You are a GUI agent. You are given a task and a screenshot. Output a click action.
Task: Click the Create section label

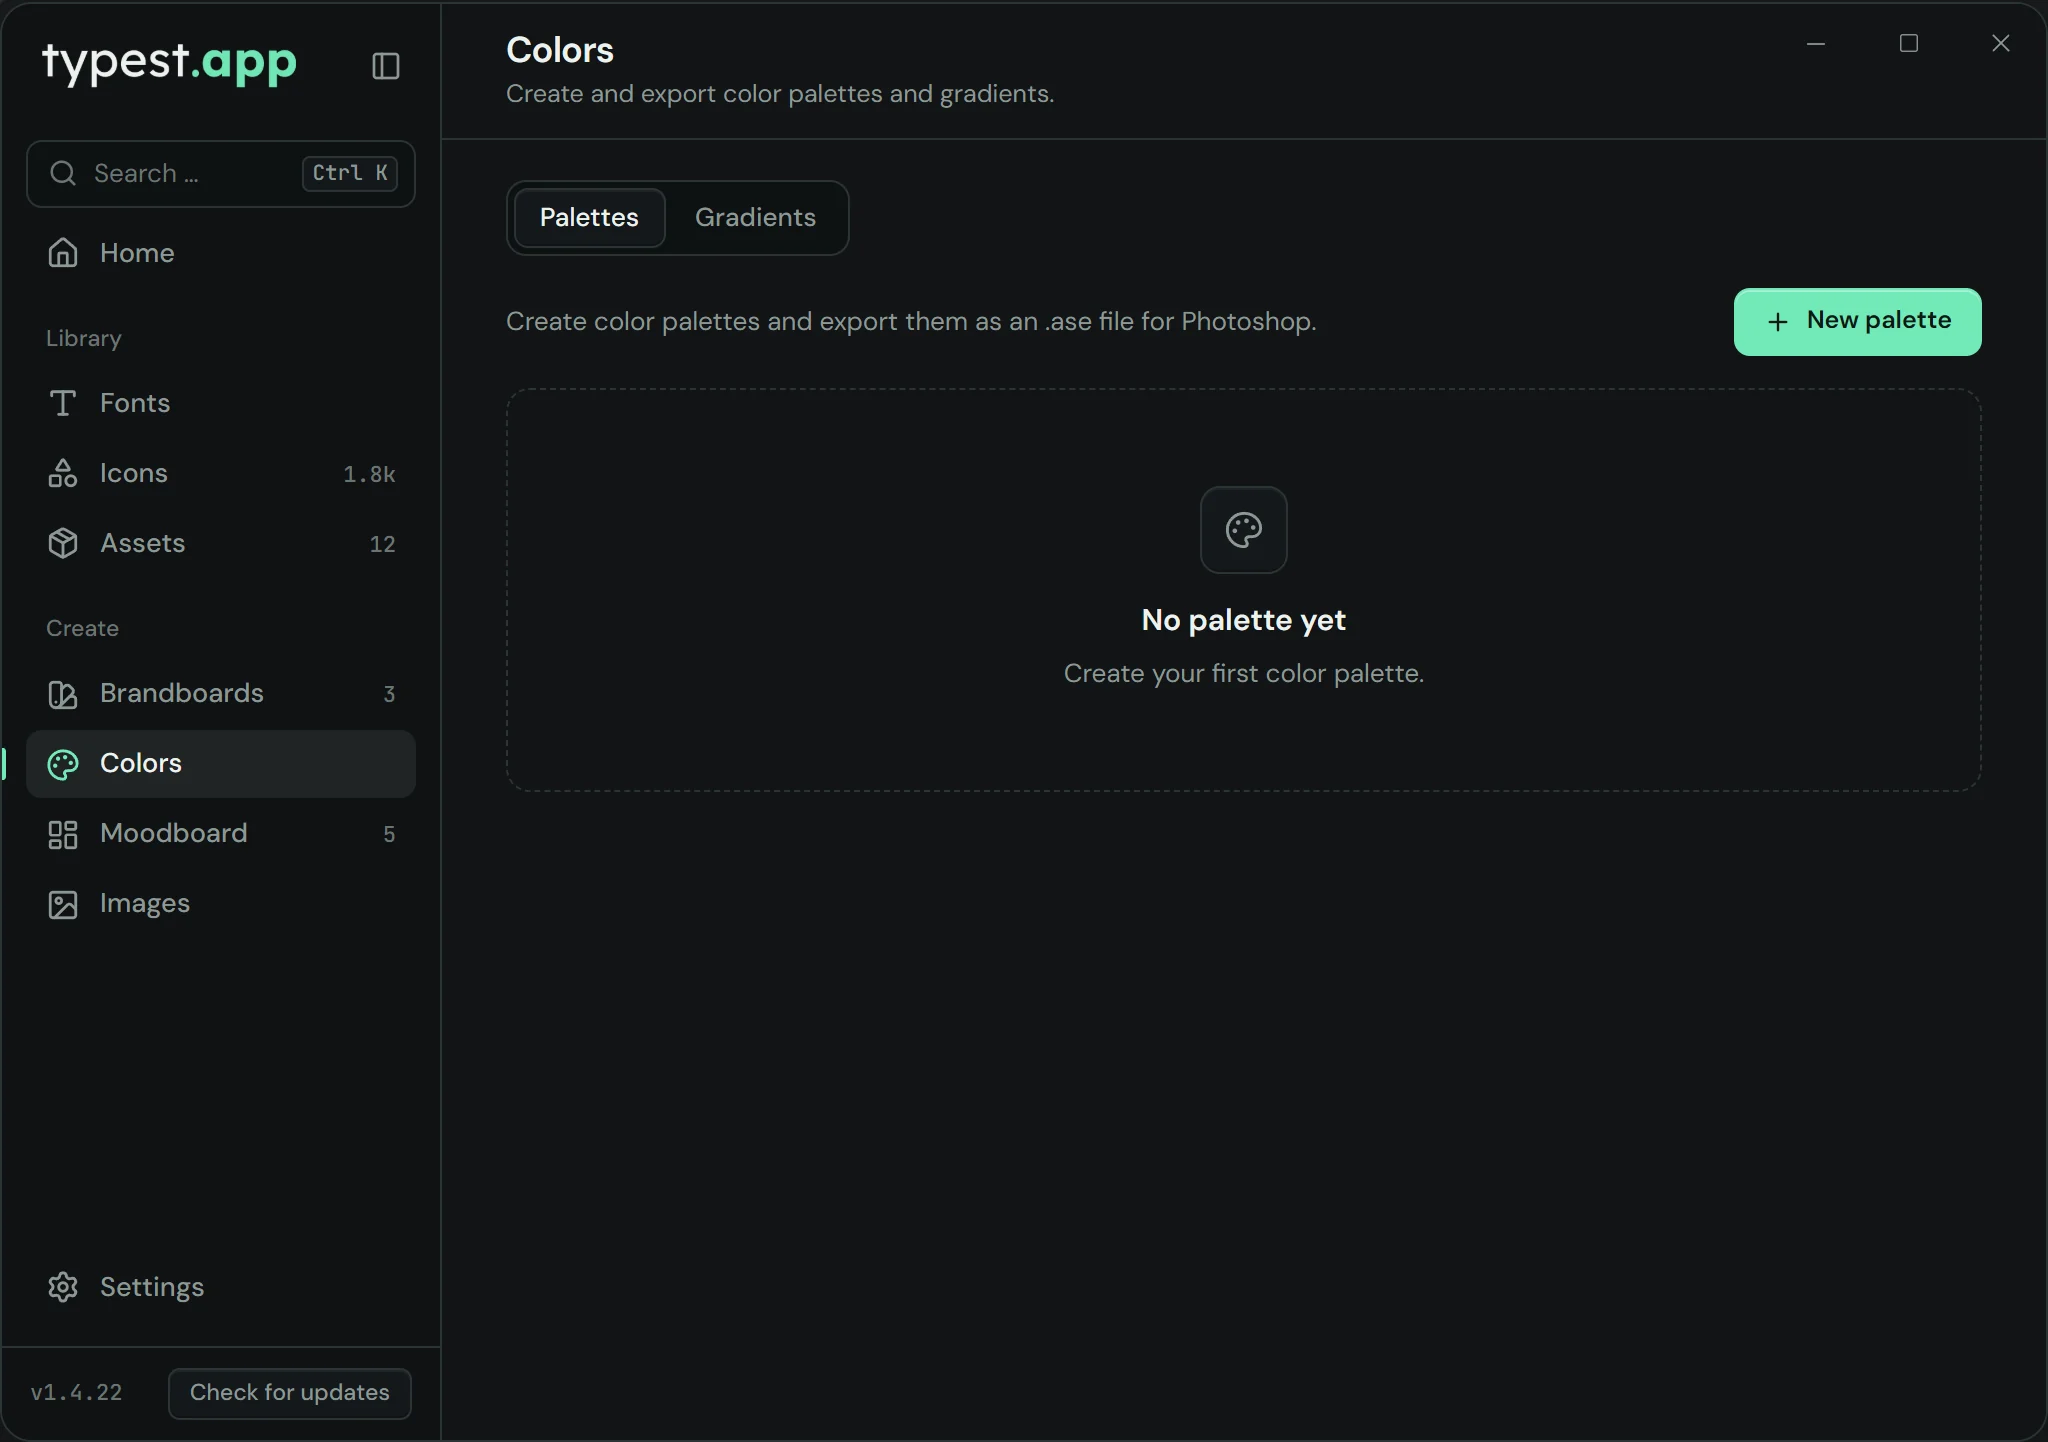[82, 628]
